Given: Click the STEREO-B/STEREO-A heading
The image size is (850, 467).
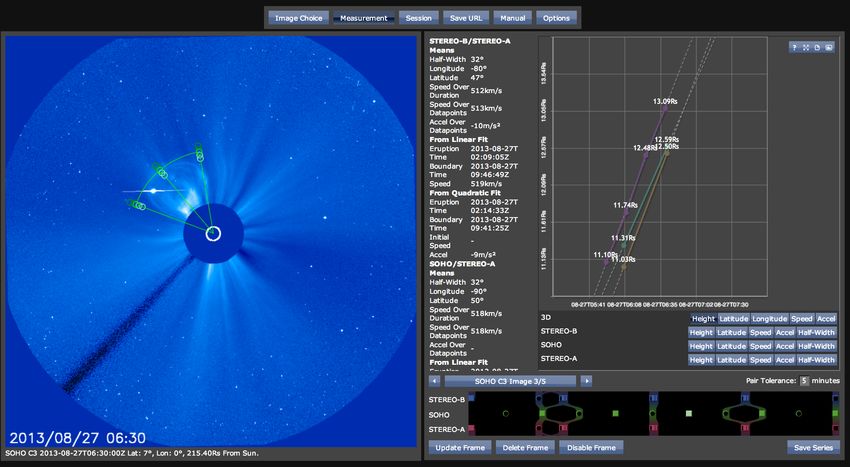Looking at the screenshot, I should click(470, 41).
